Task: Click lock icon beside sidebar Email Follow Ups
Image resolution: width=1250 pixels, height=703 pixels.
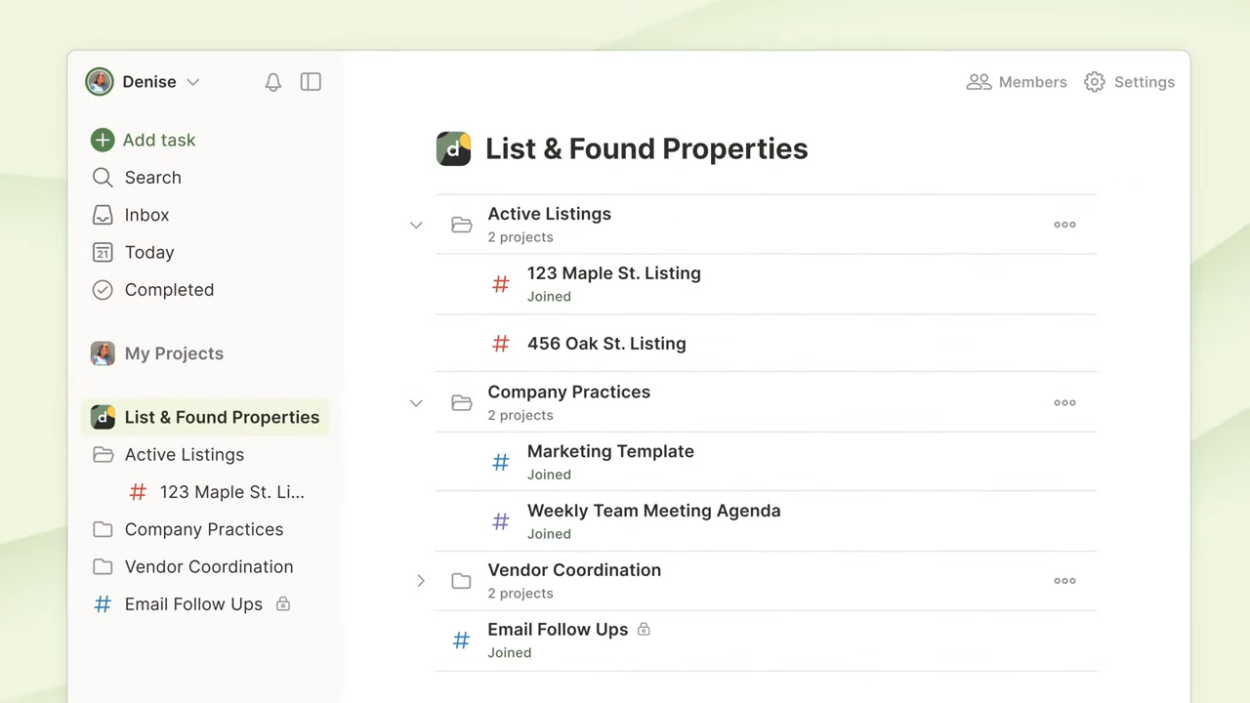Action: [283, 604]
